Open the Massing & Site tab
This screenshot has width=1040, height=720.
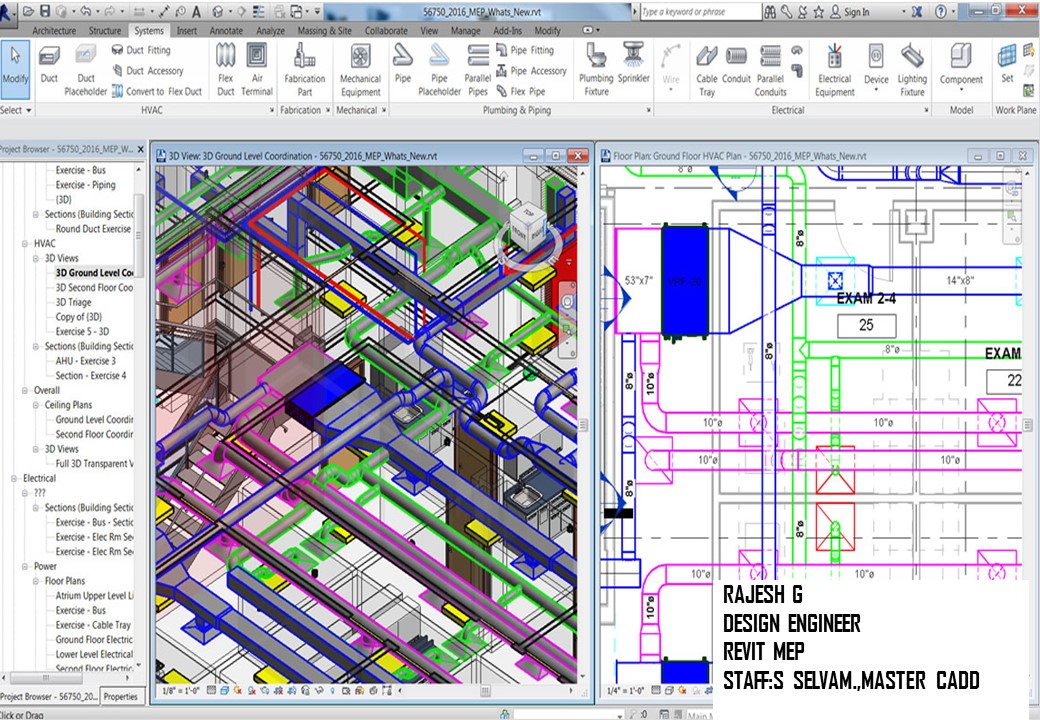[324, 30]
